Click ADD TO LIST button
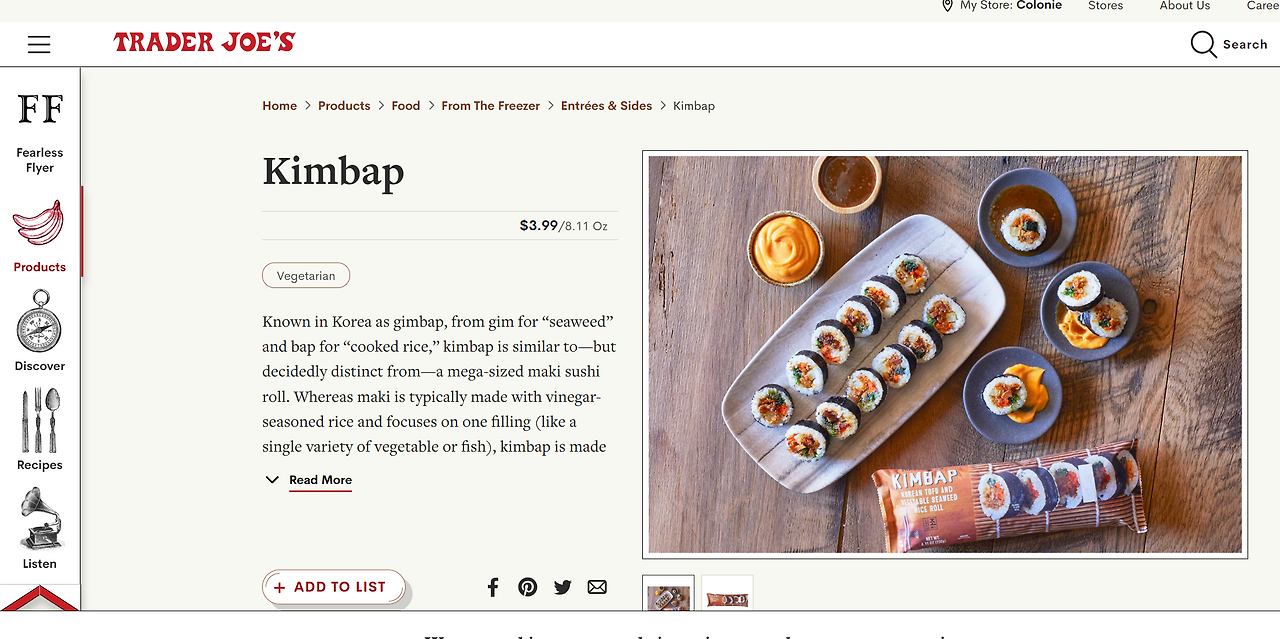This screenshot has height=639, width=1280. click(333, 587)
